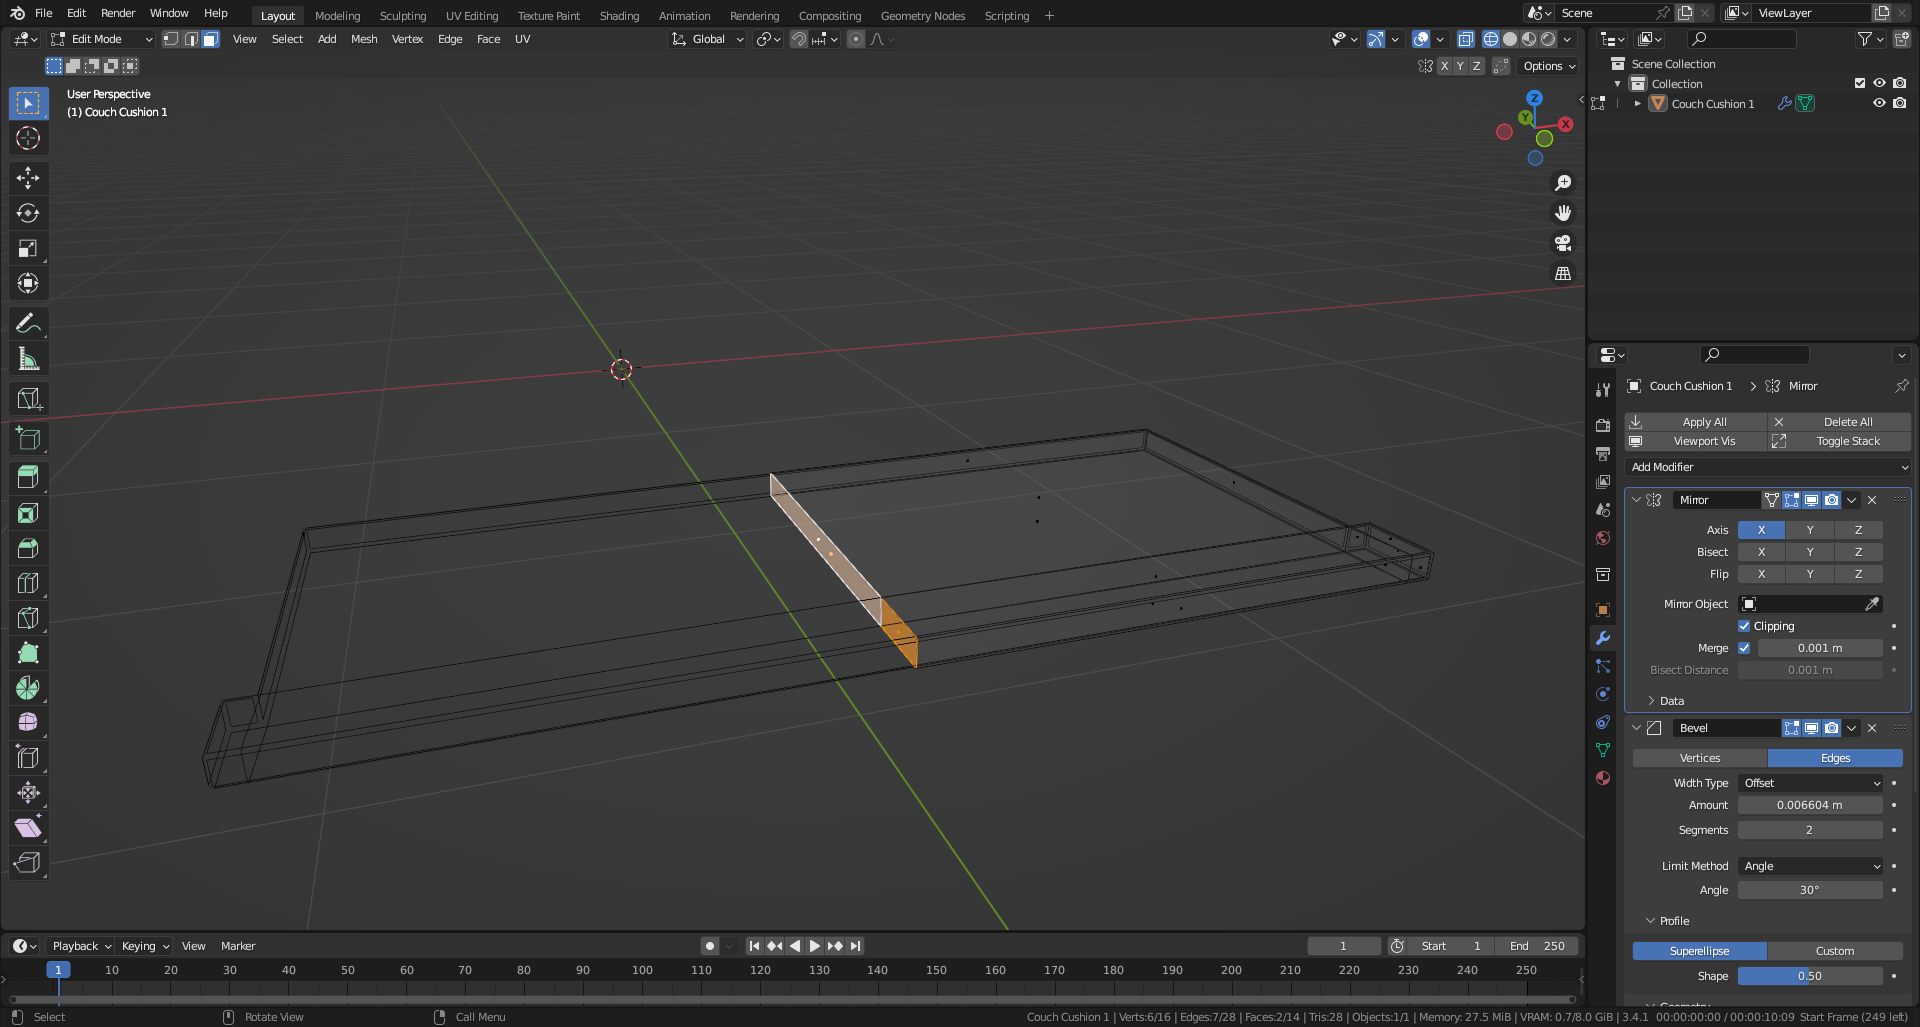
Task: Click the Apply All button
Action: click(x=1696, y=422)
